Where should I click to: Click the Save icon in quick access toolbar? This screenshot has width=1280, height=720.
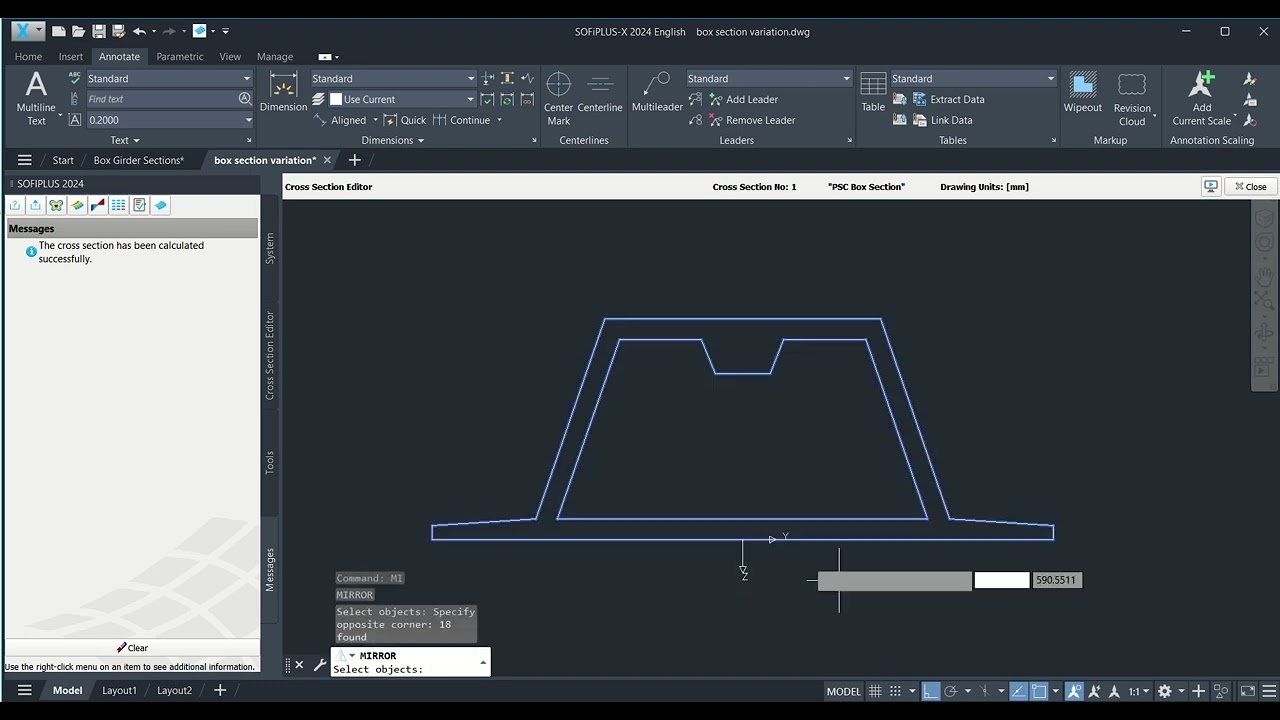[x=98, y=32]
